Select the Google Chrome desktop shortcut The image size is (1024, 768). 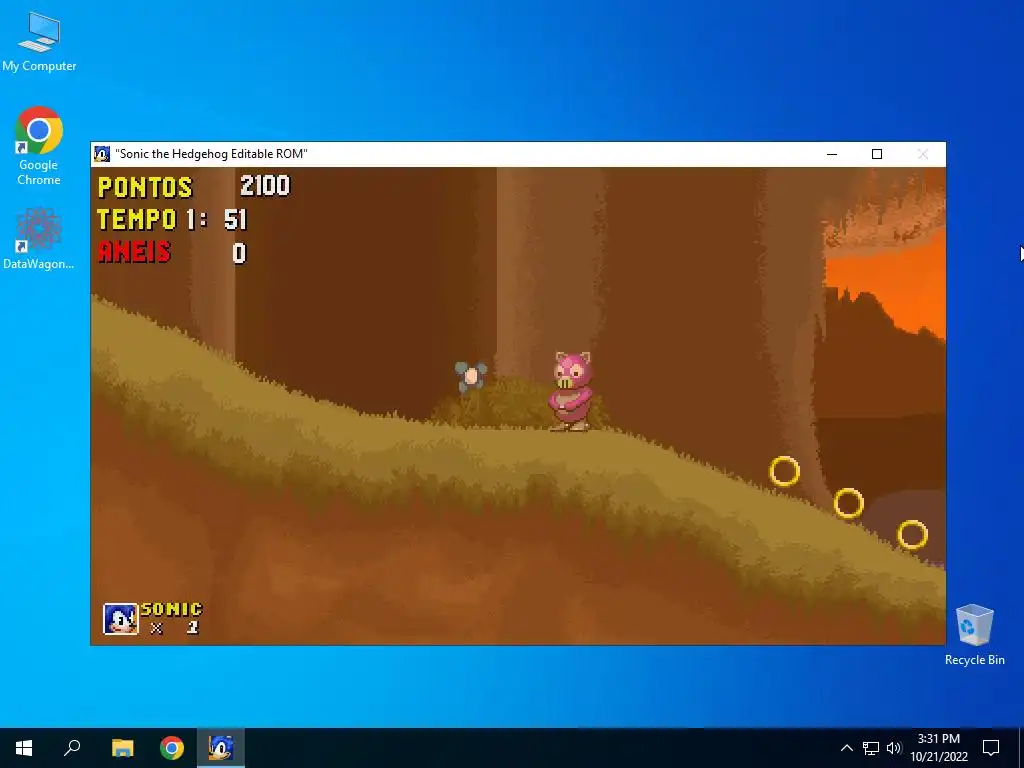tap(39, 146)
